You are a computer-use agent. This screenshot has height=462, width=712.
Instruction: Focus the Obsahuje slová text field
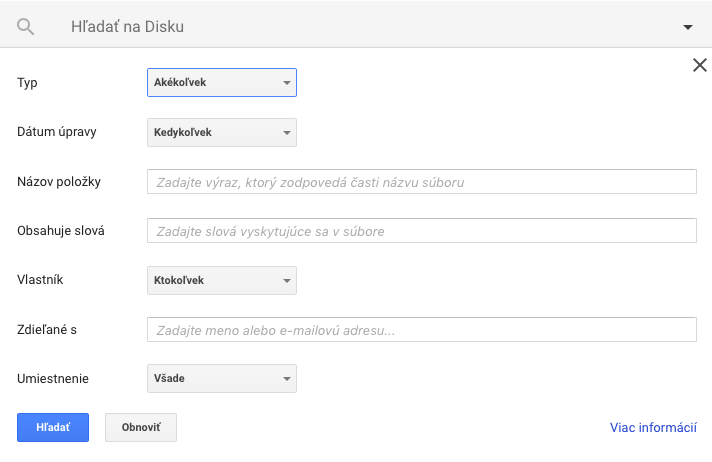[422, 231]
